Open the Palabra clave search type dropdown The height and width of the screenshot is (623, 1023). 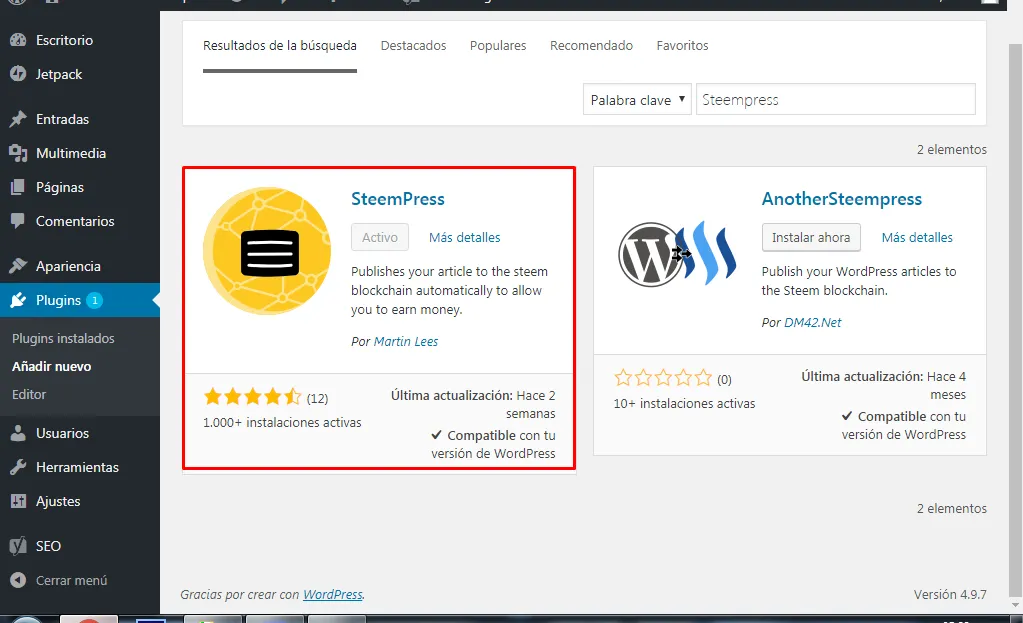click(637, 100)
